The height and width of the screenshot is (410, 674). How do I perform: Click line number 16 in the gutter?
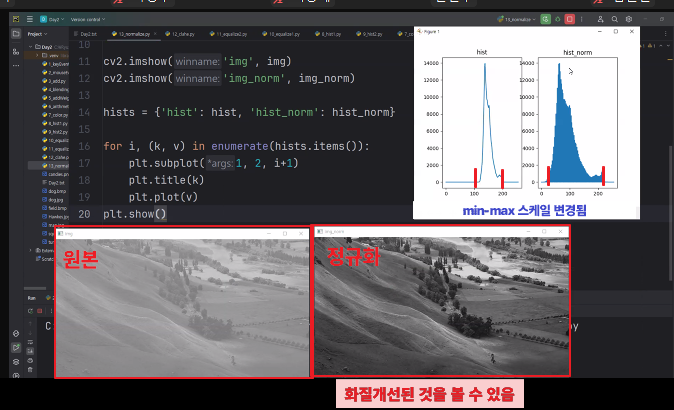click(x=84, y=146)
